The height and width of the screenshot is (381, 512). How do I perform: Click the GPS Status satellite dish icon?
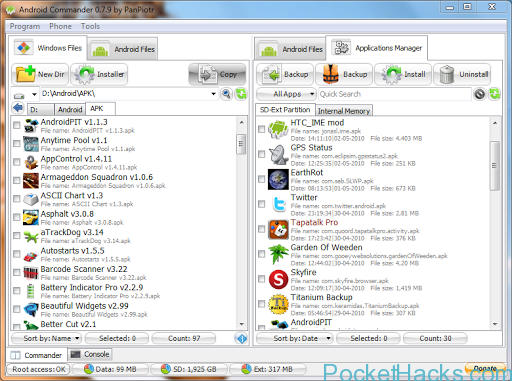278,154
